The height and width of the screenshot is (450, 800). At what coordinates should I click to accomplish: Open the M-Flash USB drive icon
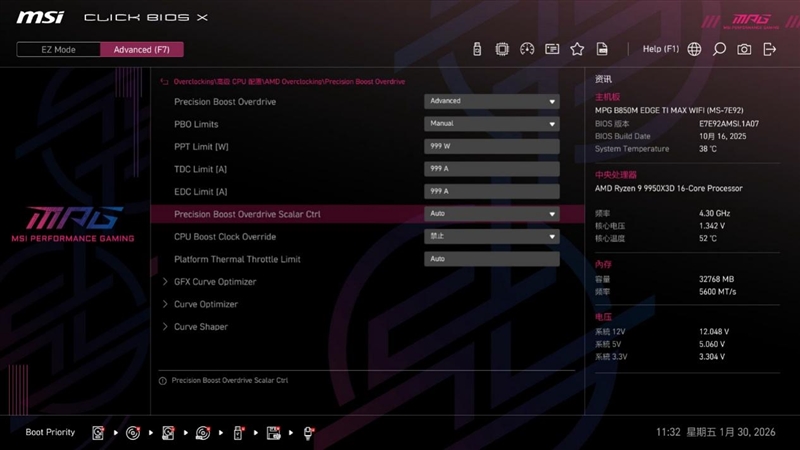[477, 49]
